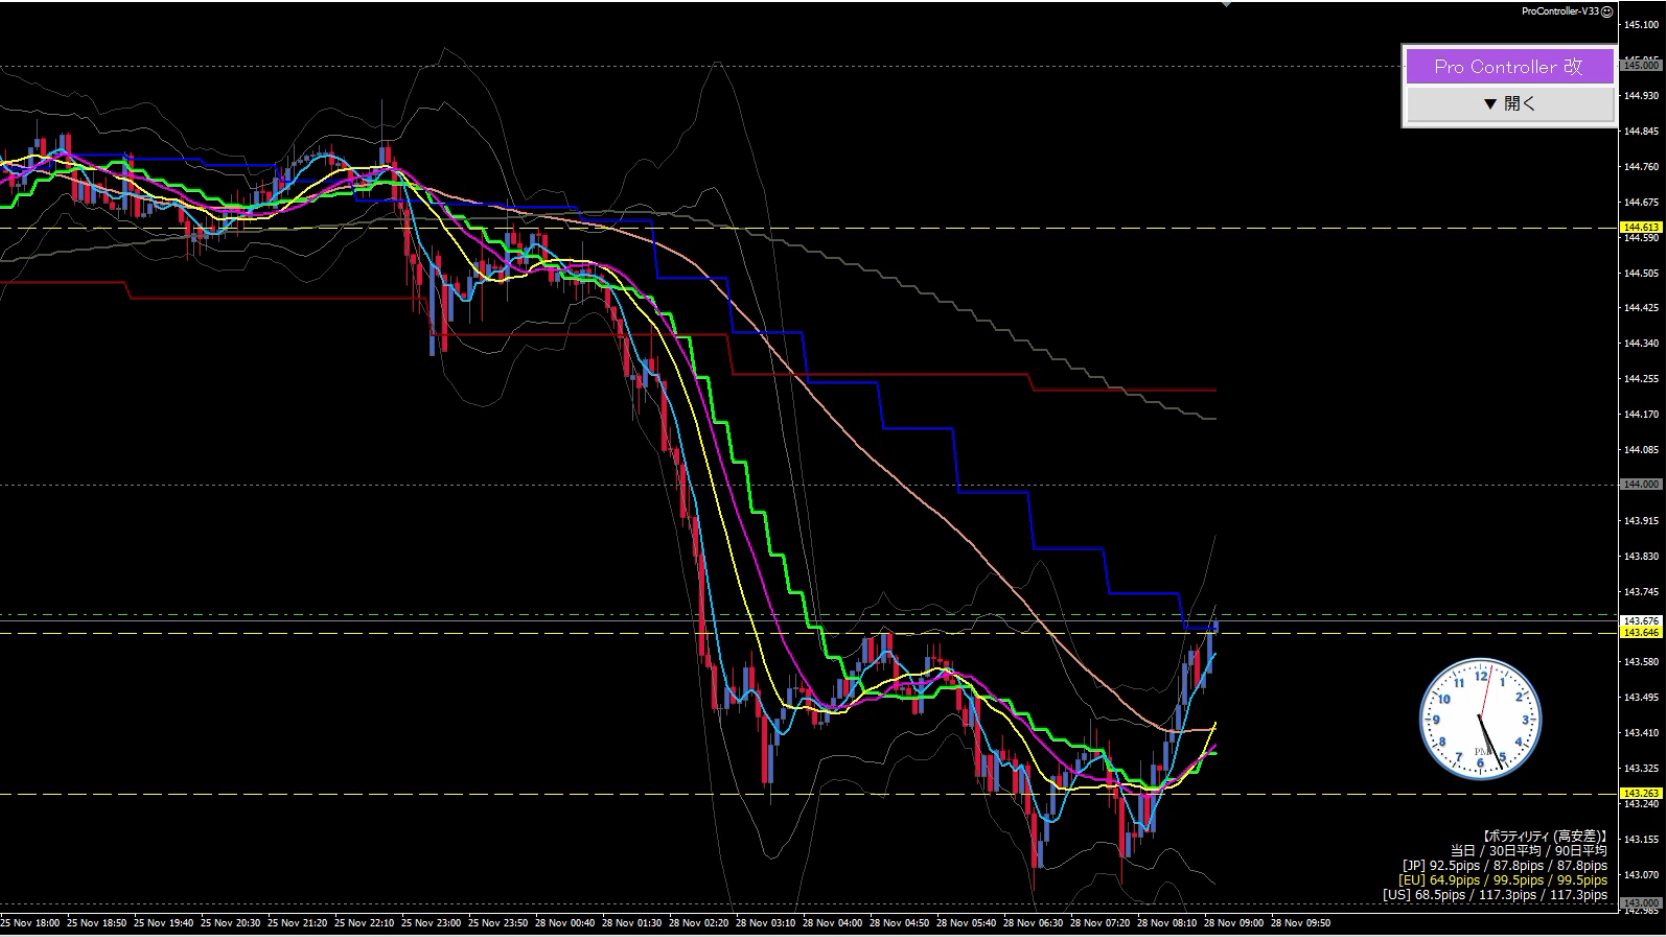Click the Pro Controller 改 purple button
The height and width of the screenshot is (937, 1666).
[x=1509, y=67]
